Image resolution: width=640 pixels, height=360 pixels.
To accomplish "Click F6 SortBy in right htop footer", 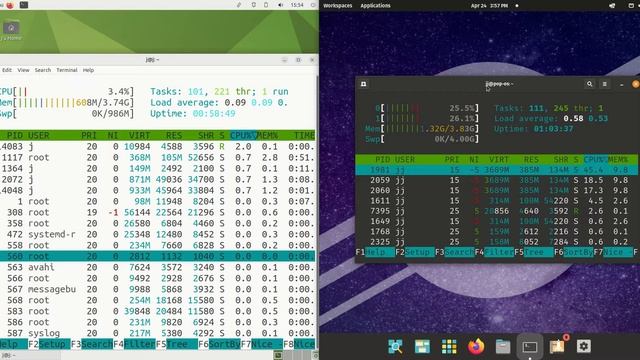I will [x=573, y=252].
